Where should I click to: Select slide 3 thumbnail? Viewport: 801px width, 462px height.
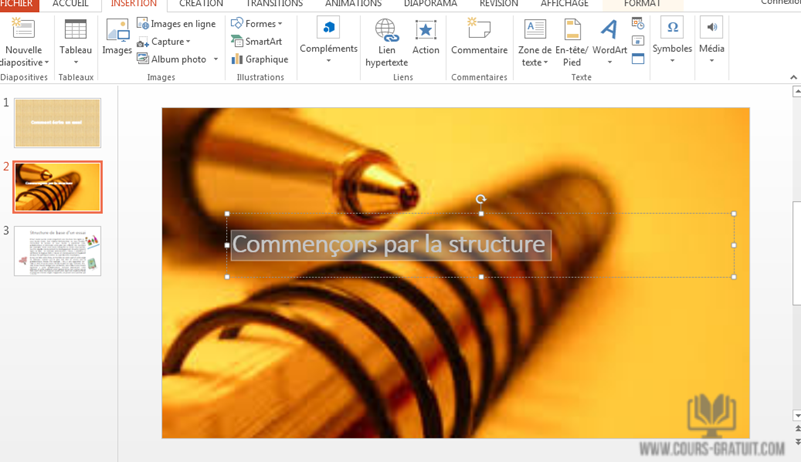tap(58, 251)
